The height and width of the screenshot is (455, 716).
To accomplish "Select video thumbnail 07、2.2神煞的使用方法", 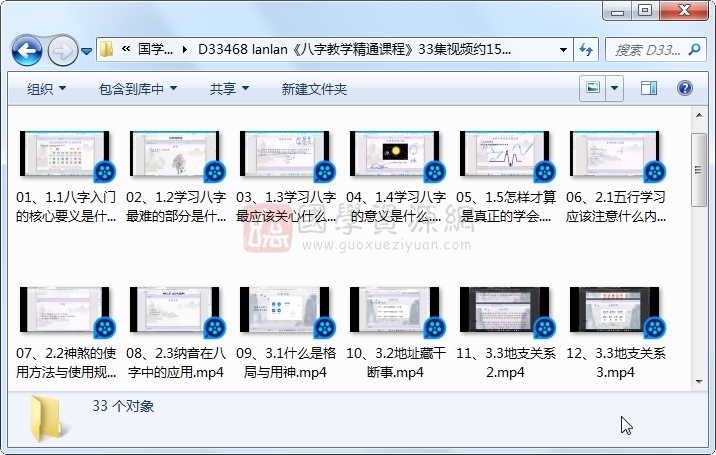I will [66, 312].
